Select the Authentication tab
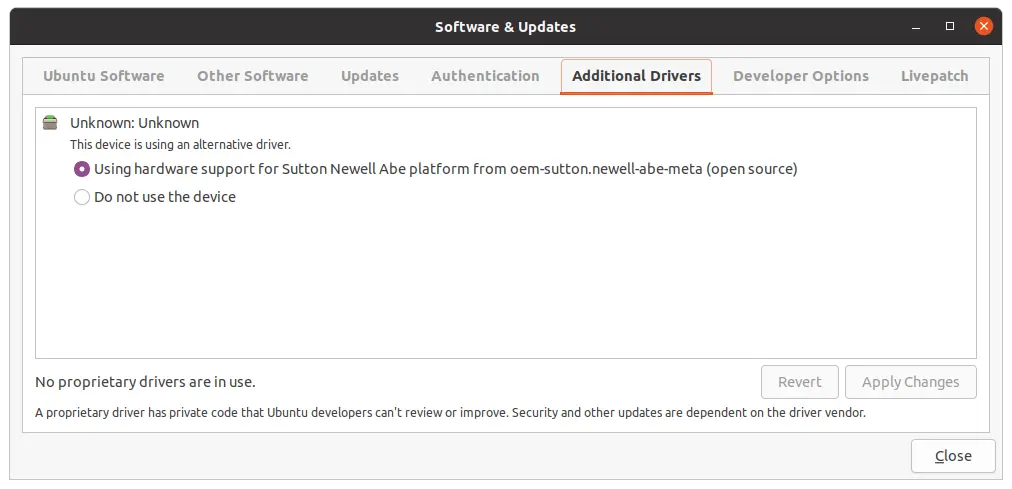This screenshot has width=1012, height=489. 485,76
